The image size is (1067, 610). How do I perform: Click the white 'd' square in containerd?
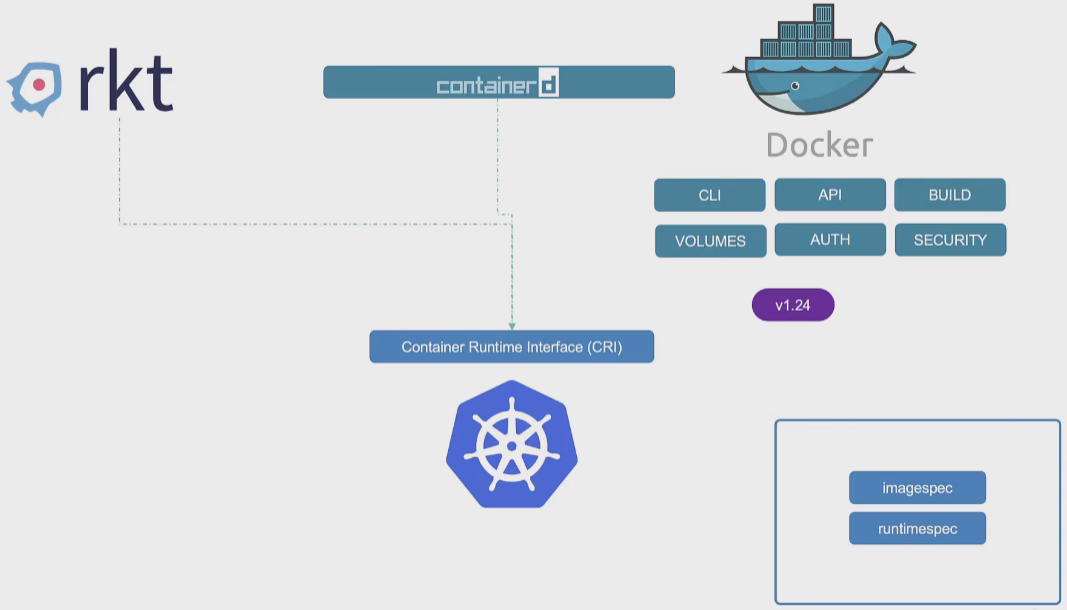pos(548,85)
